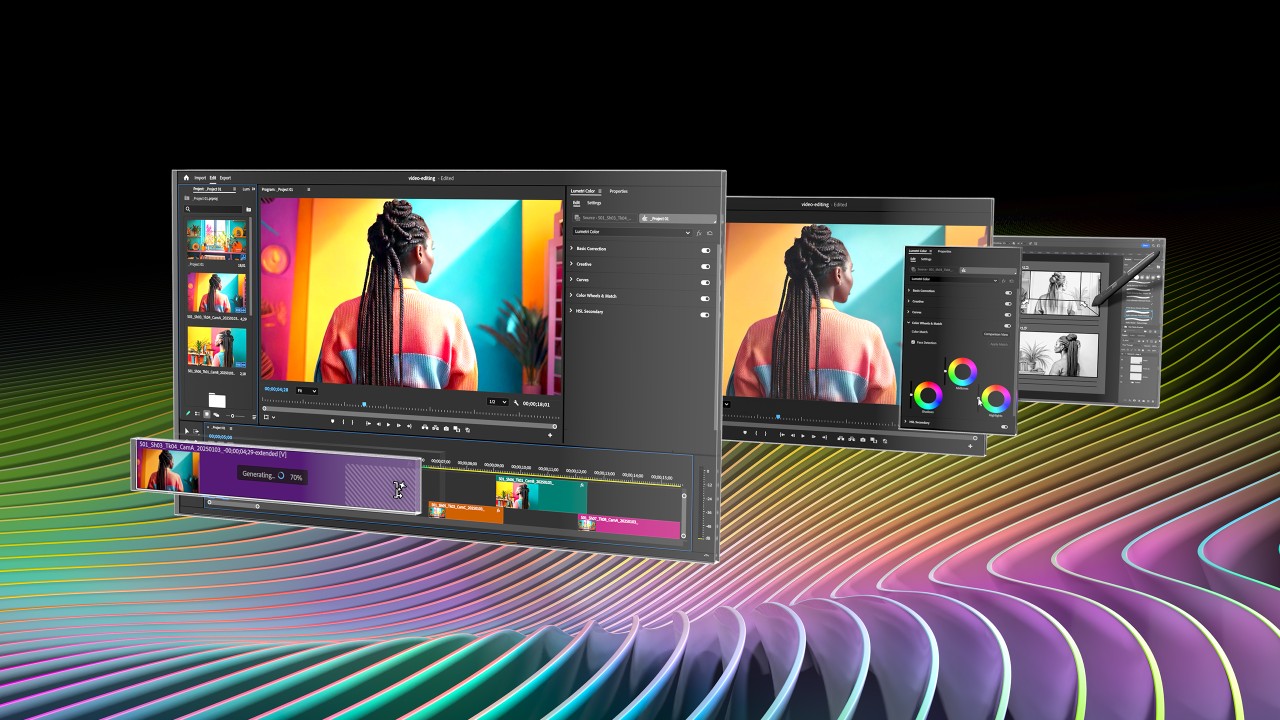Open the plus Button Editor in main monitor

point(550,435)
